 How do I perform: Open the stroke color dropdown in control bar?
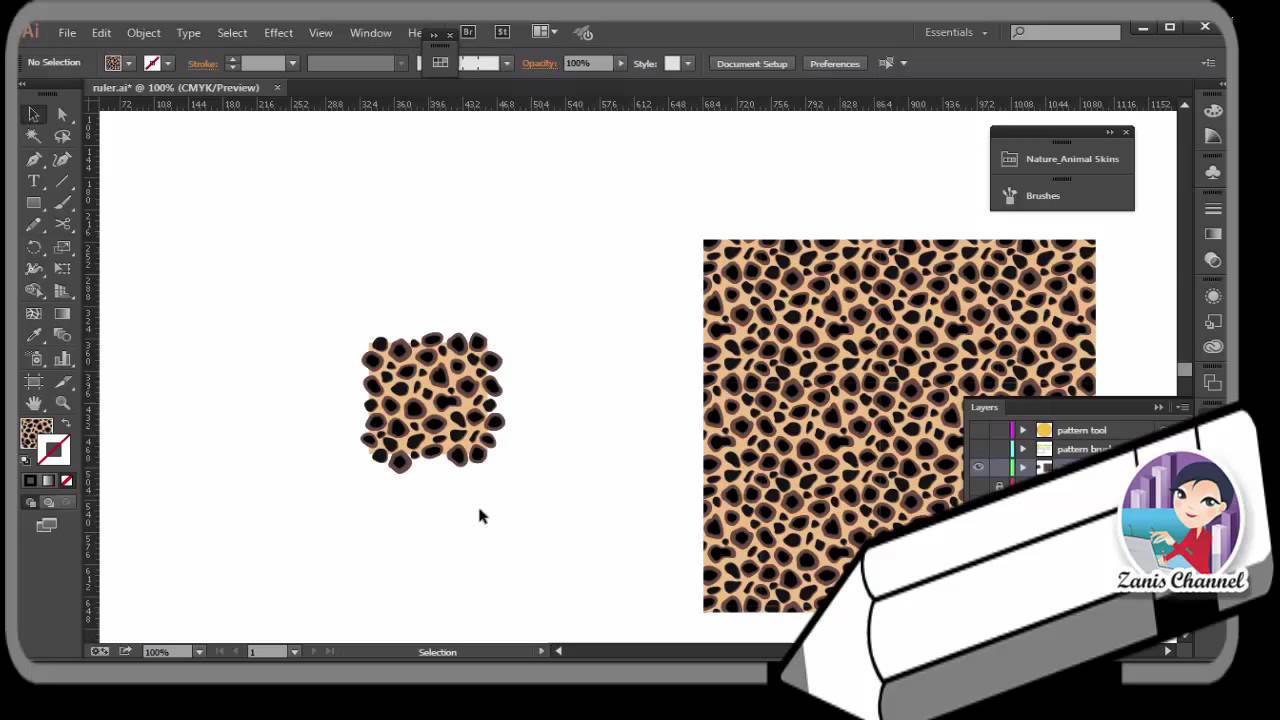tap(167, 63)
